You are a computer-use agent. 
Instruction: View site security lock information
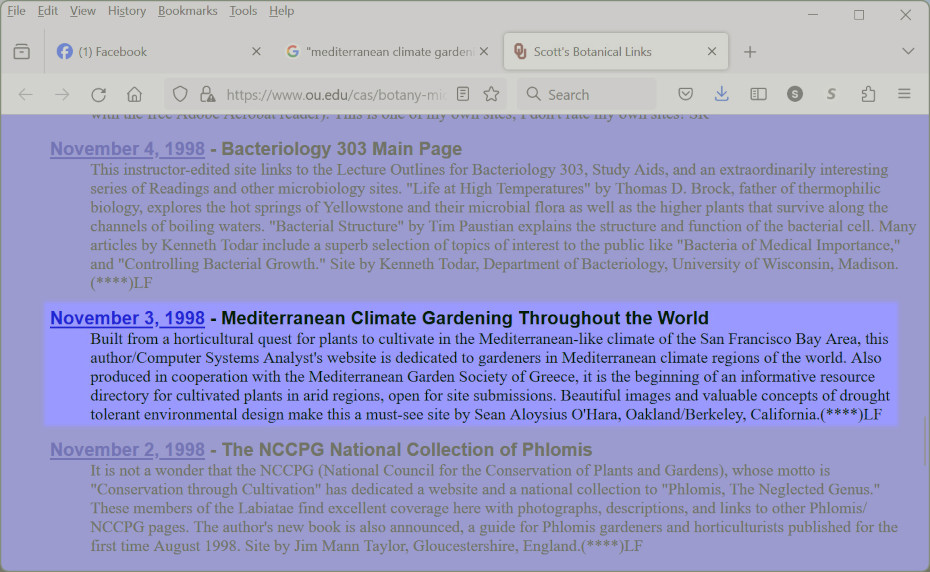point(207,94)
